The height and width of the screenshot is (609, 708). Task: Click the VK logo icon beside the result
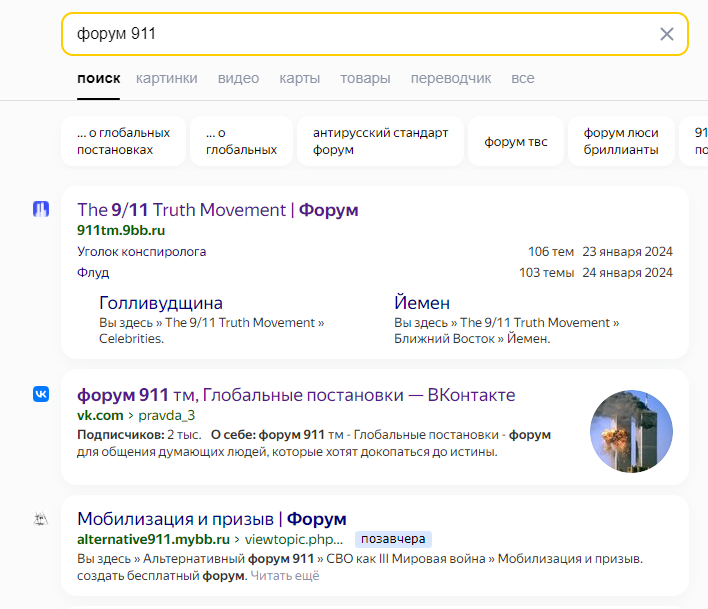tap(41, 394)
